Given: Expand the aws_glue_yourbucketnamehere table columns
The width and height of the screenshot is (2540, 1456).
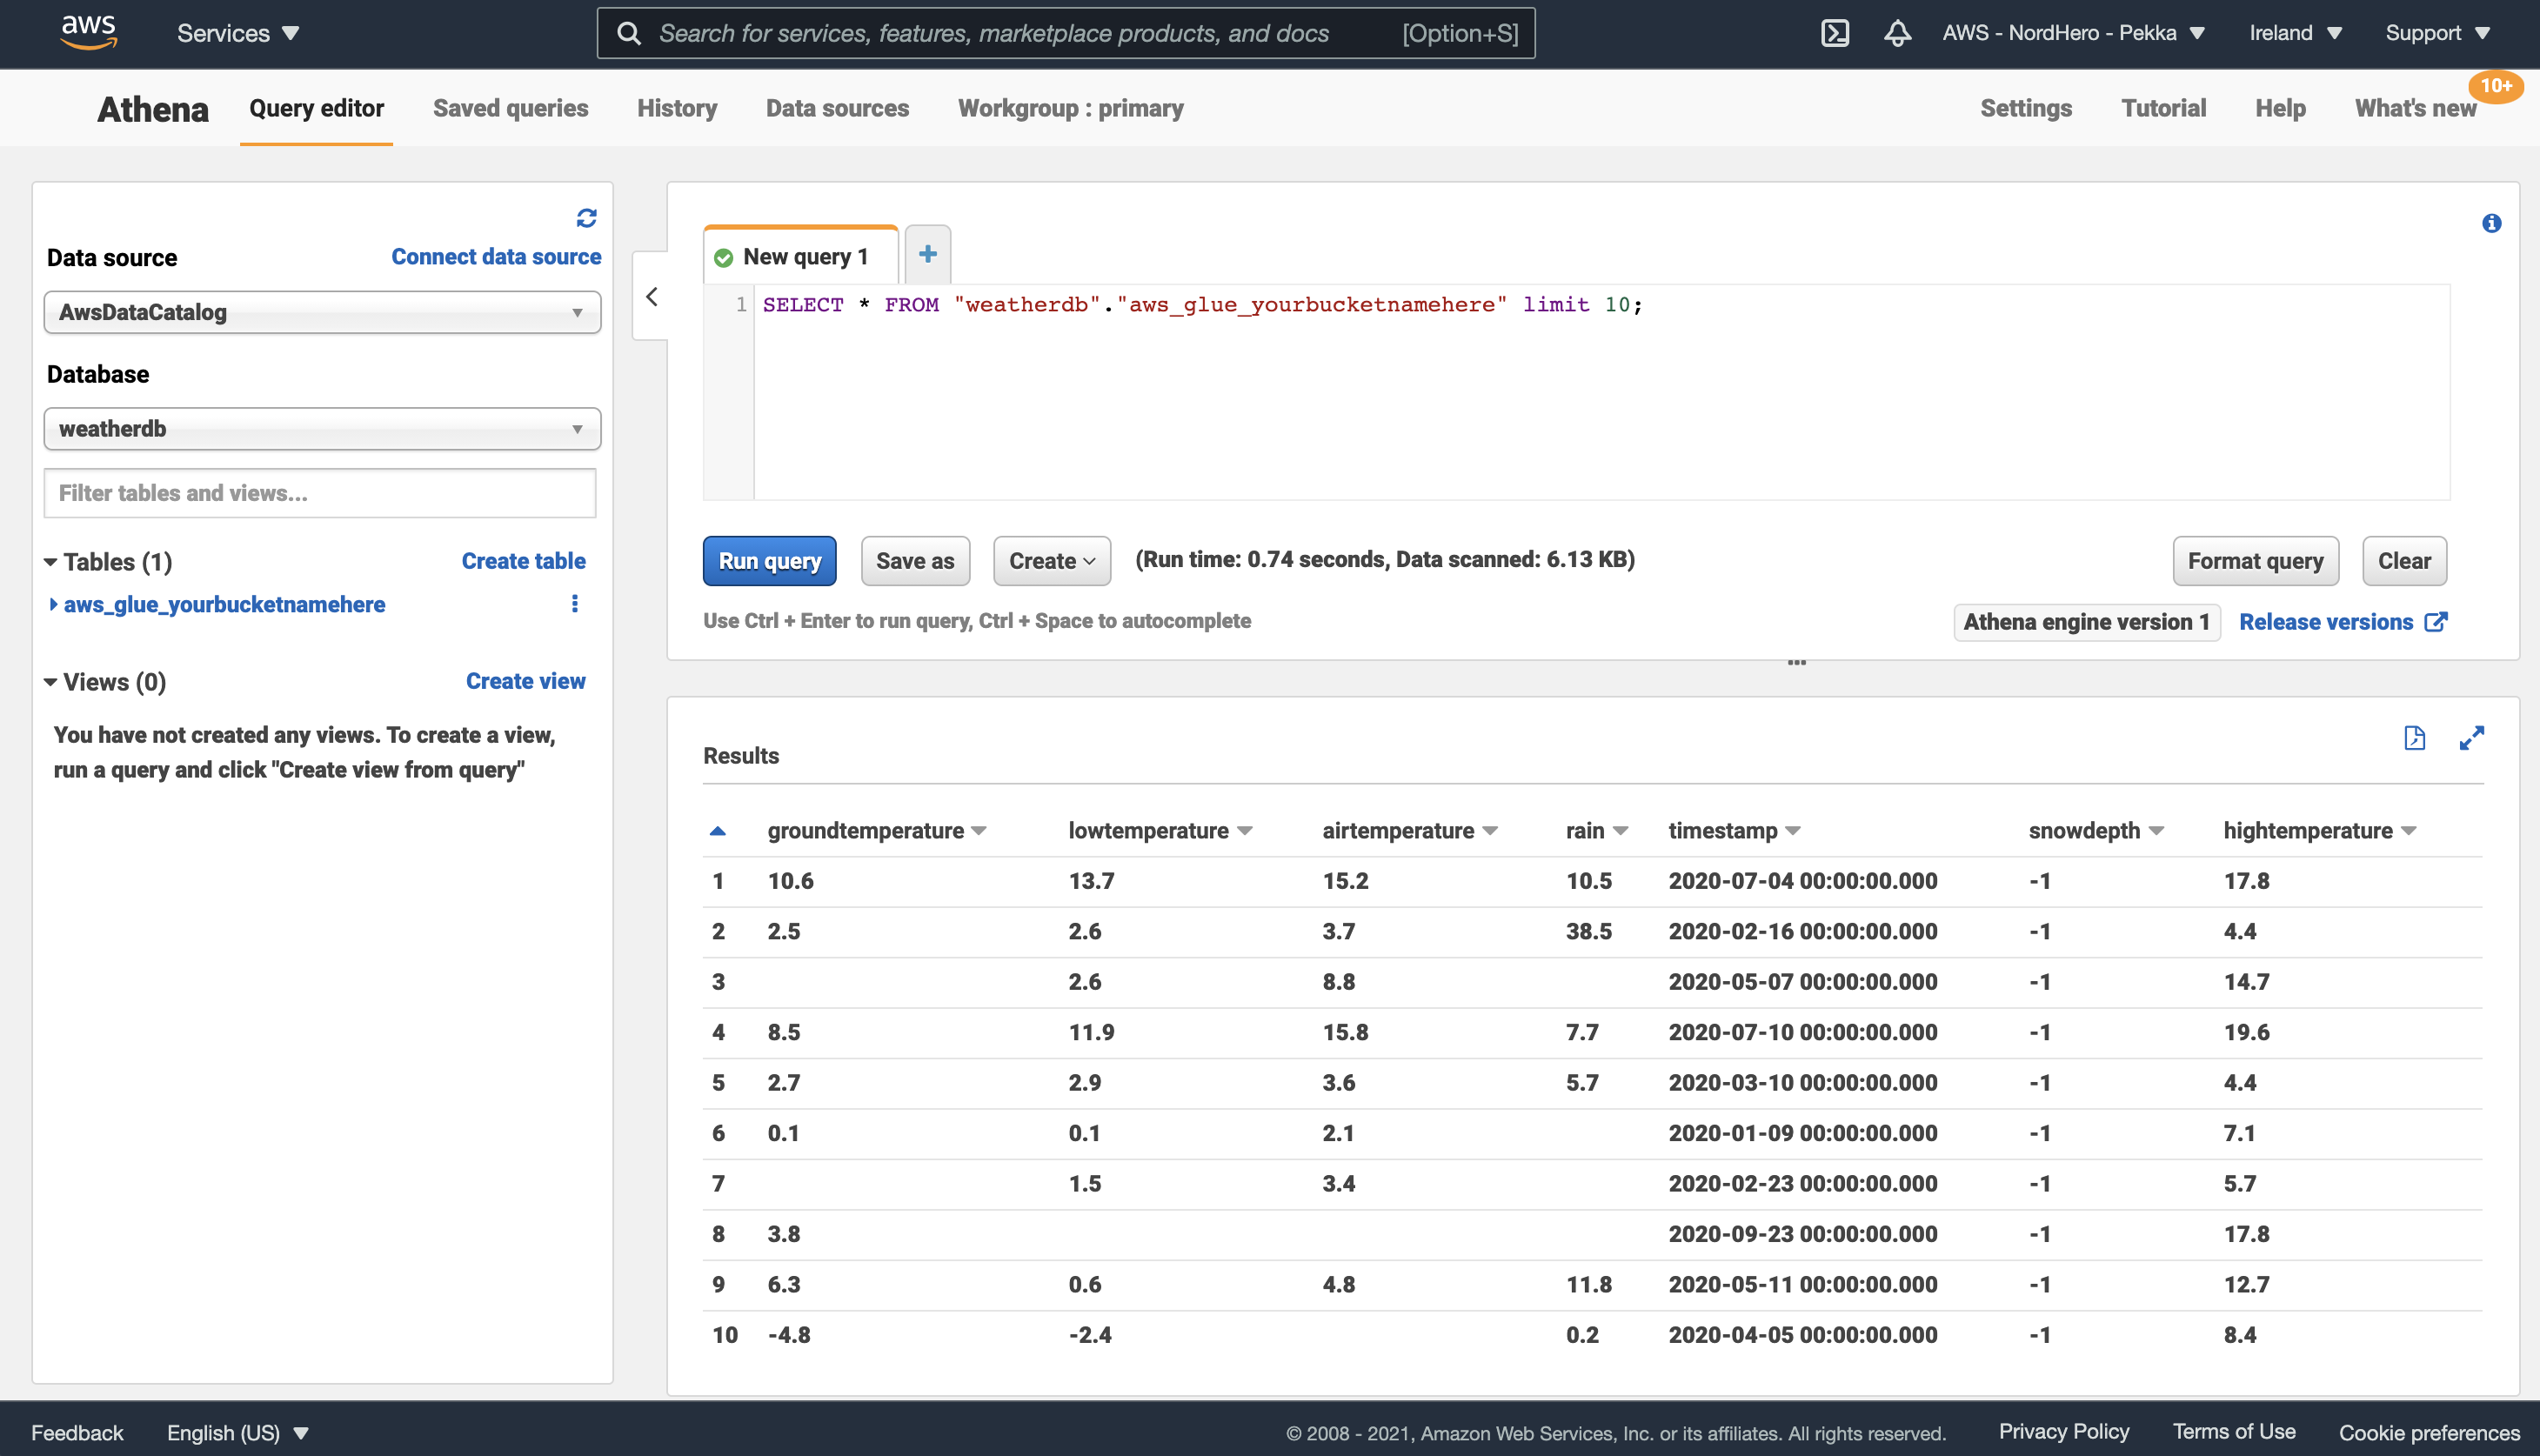Looking at the screenshot, I should click(x=53, y=604).
